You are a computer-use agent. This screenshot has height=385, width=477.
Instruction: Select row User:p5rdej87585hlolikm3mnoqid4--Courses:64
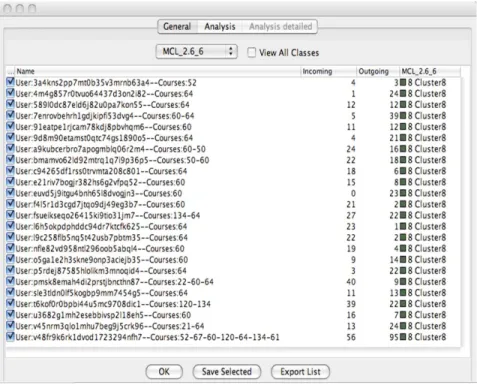tap(233, 271)
